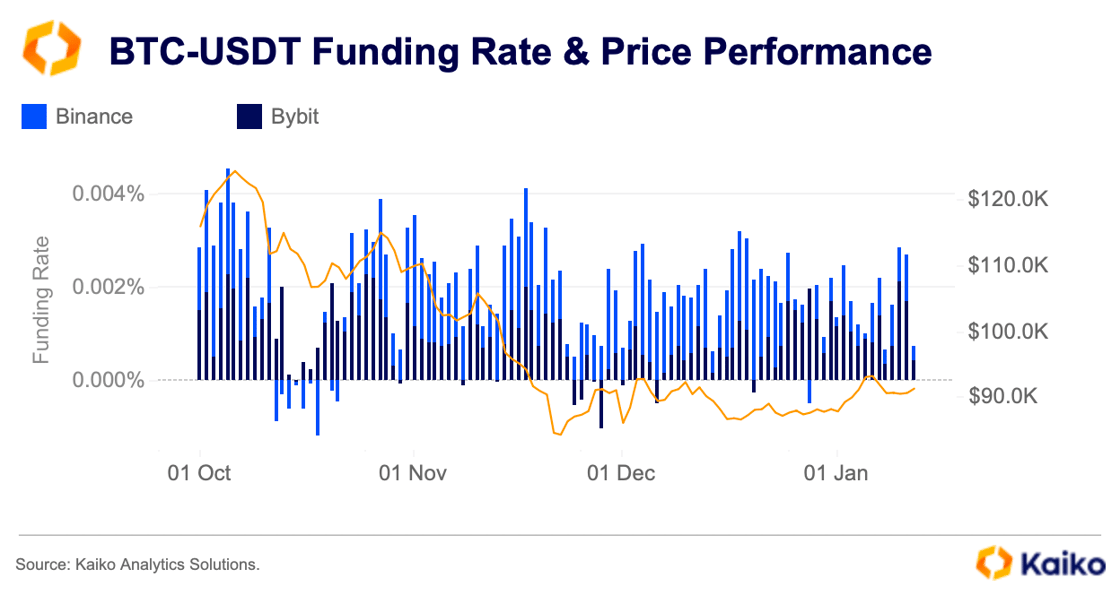Click the $90.0K price axis label
Image resolution: width=1120 pixels, height=595 pixels.
tap(1007, 397)
